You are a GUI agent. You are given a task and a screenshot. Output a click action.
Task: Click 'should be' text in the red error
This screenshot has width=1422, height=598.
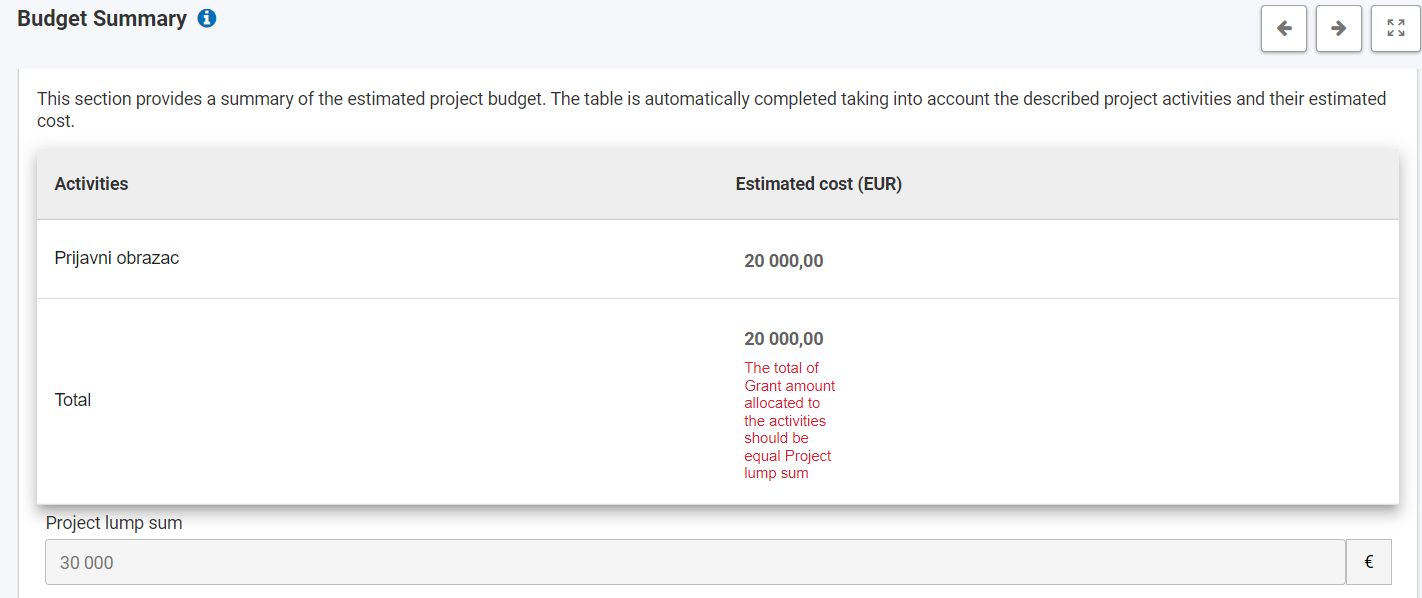[x=776, y=438]
